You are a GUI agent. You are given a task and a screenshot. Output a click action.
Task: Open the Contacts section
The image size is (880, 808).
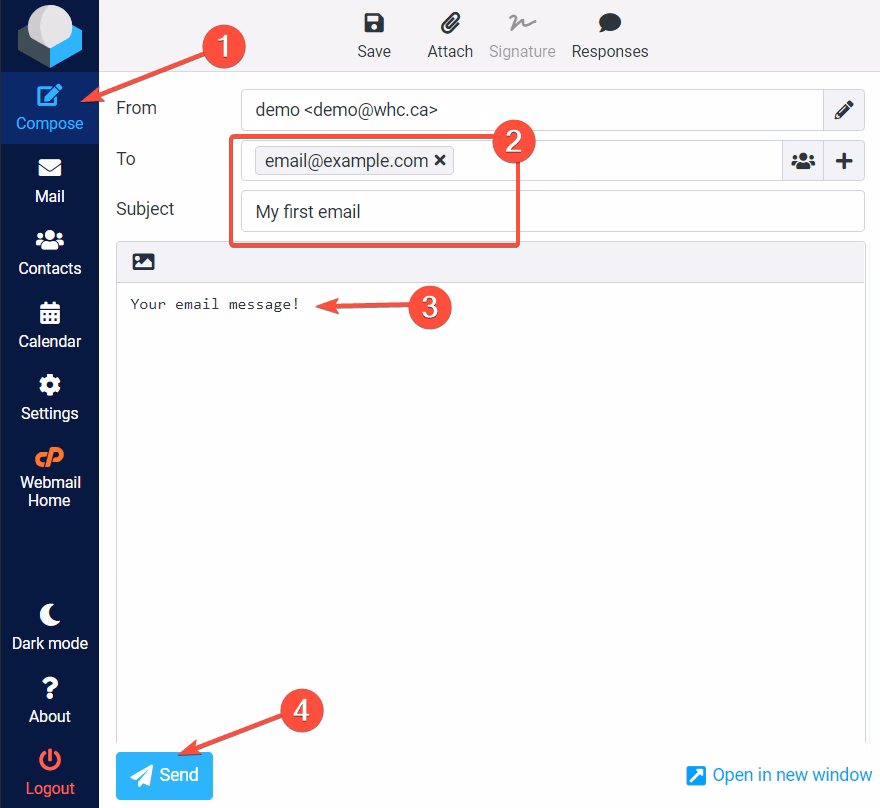point(49,252)
